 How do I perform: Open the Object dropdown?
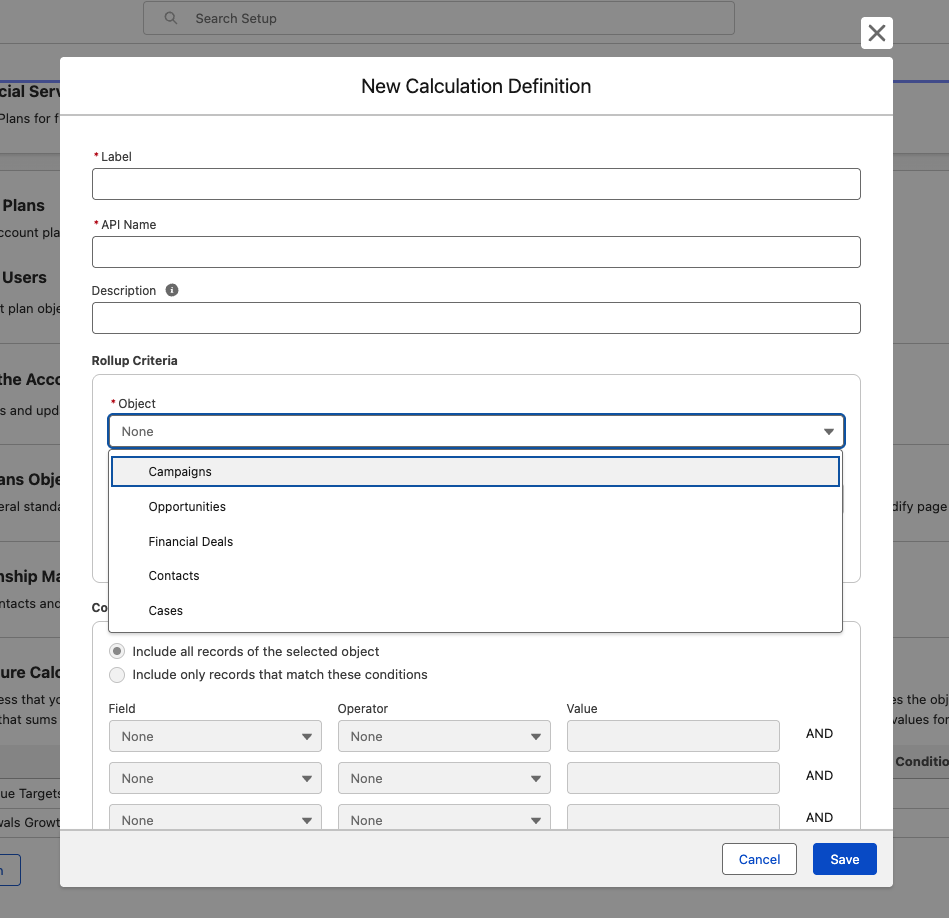[476, 431]
